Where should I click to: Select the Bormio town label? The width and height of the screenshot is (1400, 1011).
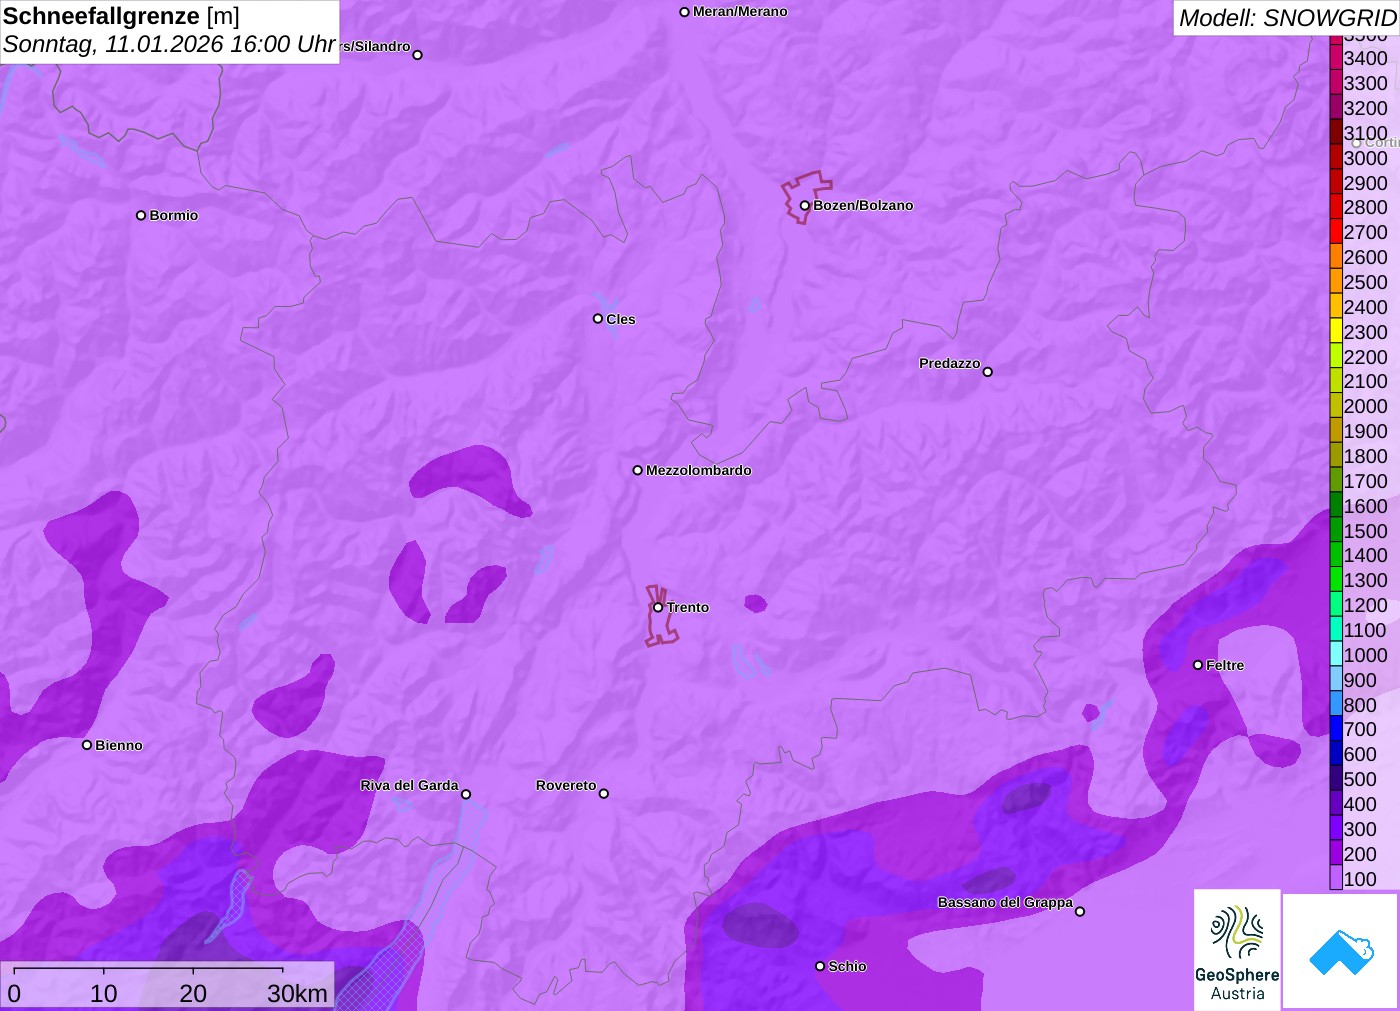pos(174,216)
